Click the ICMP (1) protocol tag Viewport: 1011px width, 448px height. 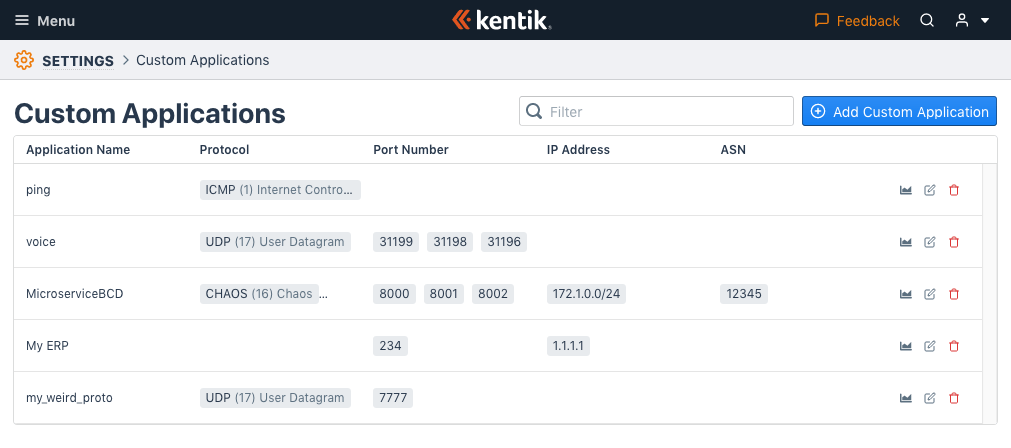tap(280, 190)
